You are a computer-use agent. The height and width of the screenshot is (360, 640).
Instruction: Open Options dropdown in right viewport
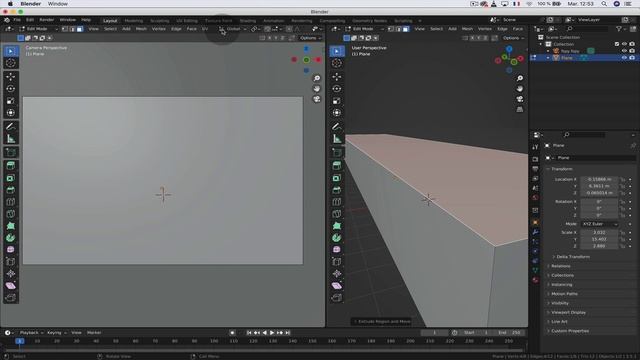(513, 38)
